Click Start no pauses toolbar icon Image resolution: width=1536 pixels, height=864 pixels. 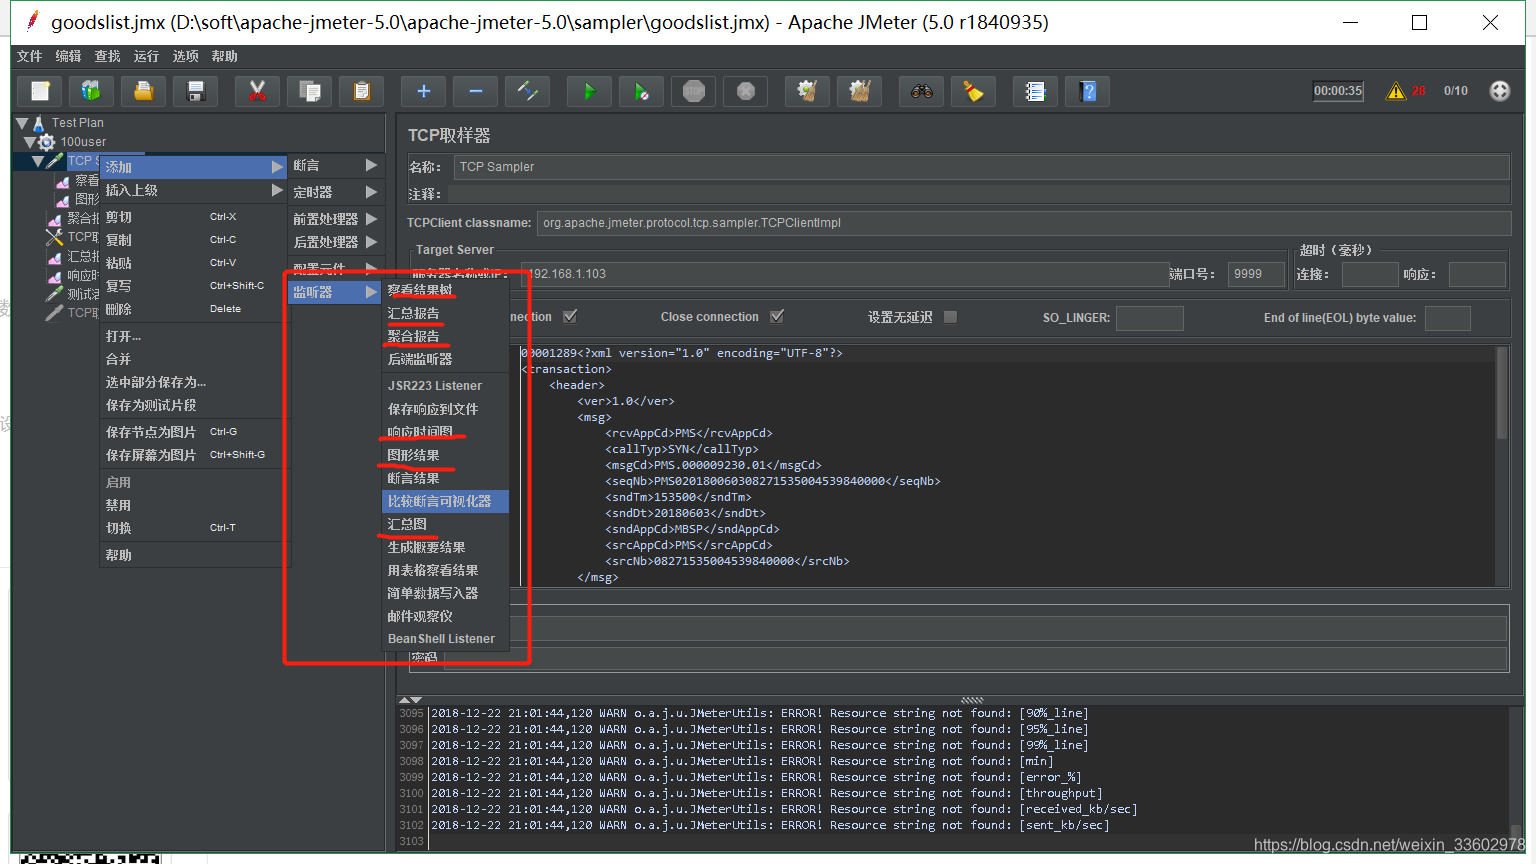(641, 91)
